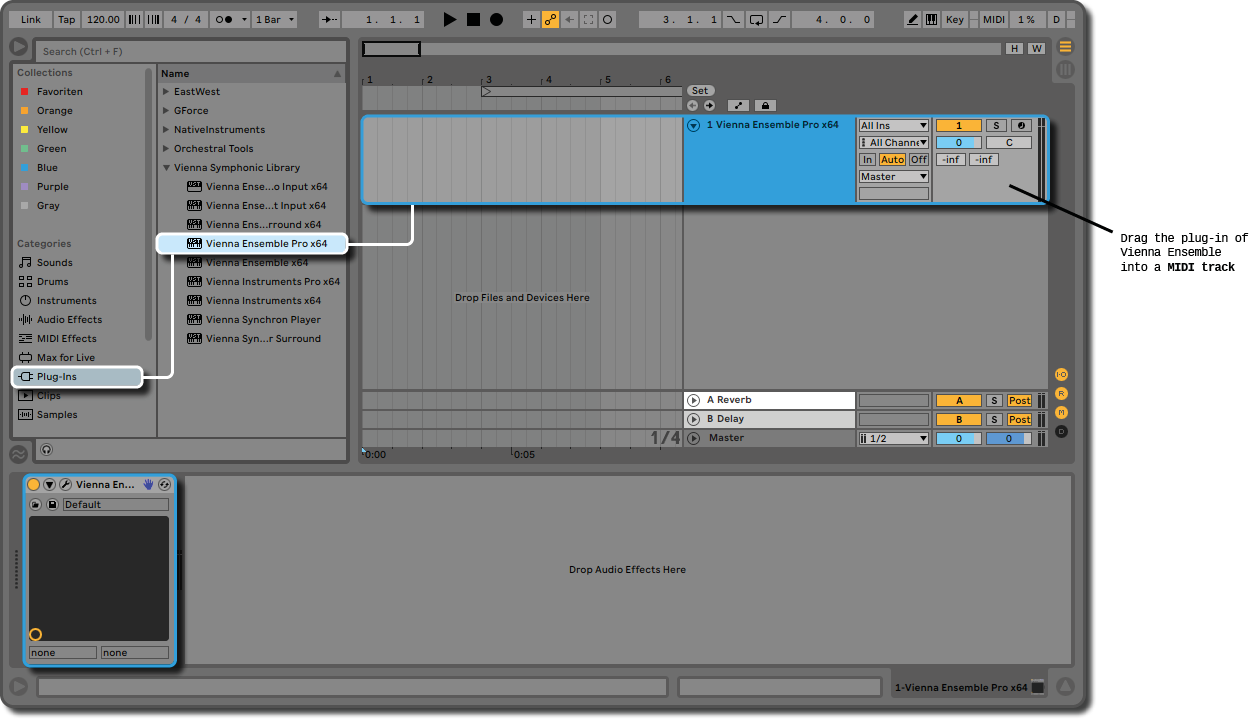The image size is (1254, 721).
Task: Solo the Vienna Ensemble Pro track
Action: tap(996, 126)
